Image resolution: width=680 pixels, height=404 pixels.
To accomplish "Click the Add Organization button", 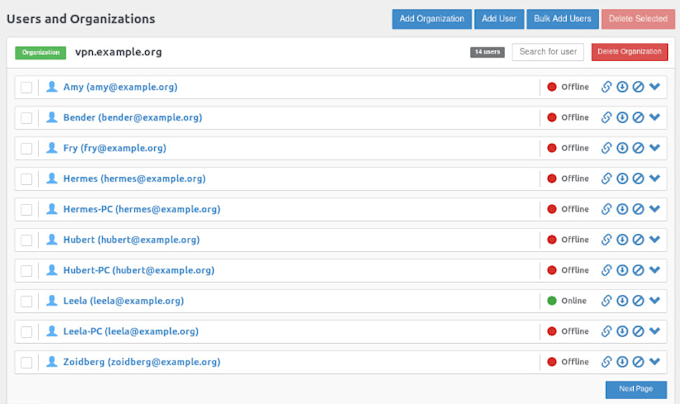I will point(432,19).
